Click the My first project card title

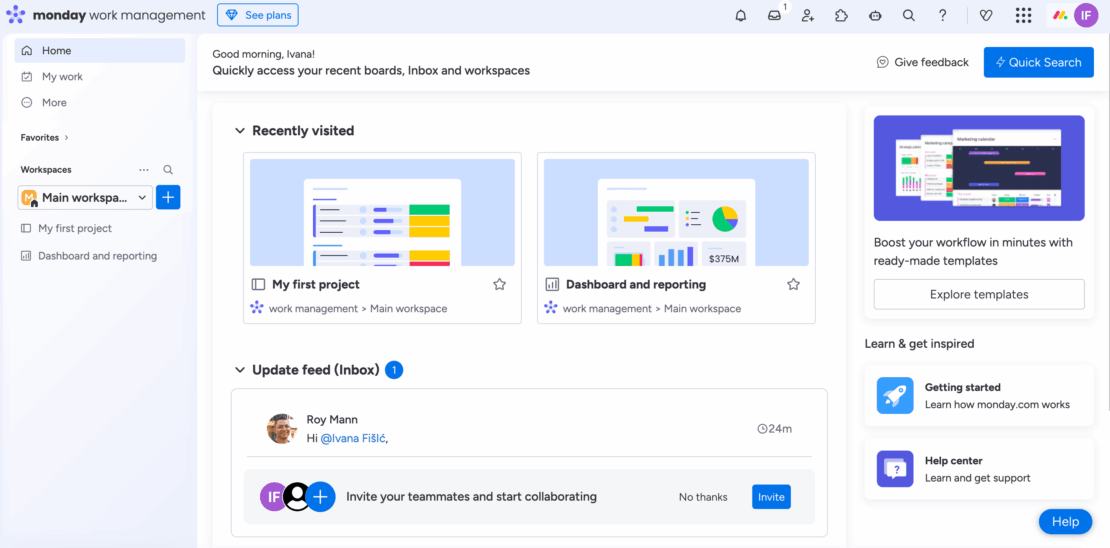pos(316,285)
